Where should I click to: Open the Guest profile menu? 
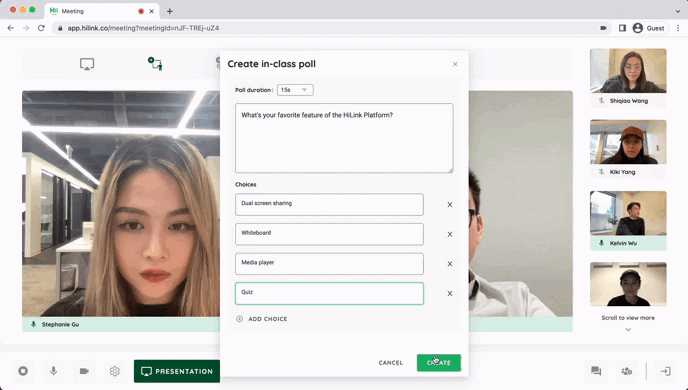[x=650, y=28]
